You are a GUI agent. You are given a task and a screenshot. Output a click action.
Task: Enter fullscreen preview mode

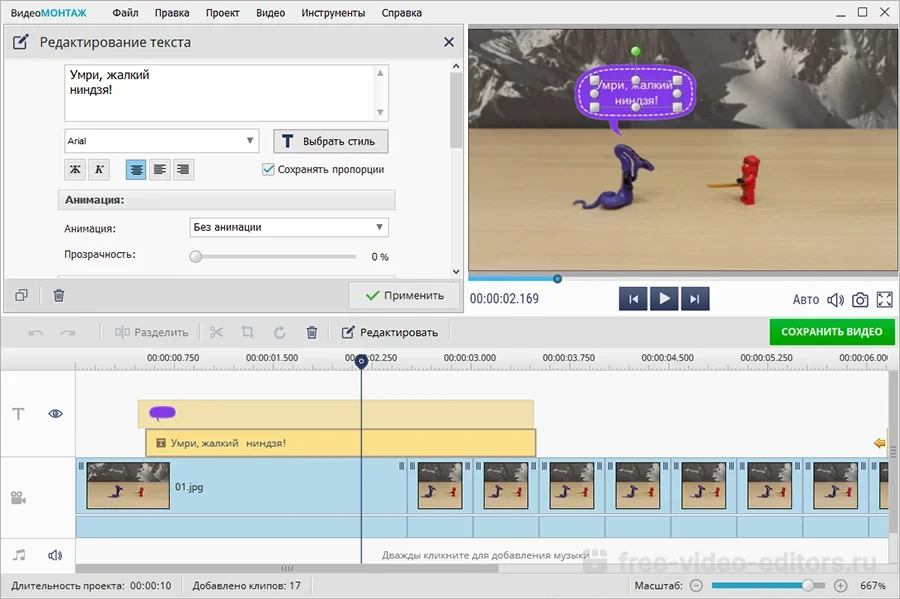tap(885, 299)
